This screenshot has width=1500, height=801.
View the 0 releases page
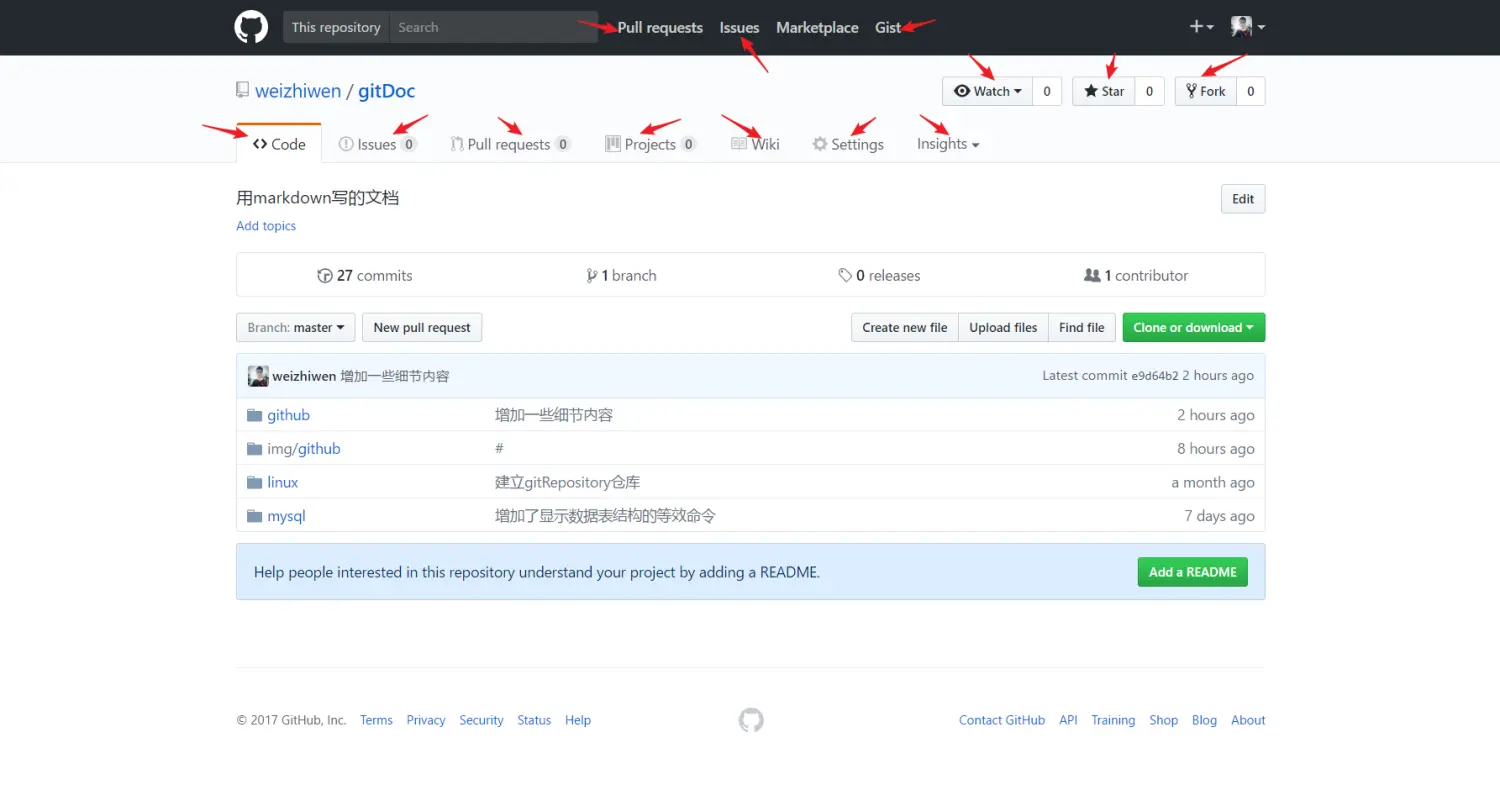(880, 275)
